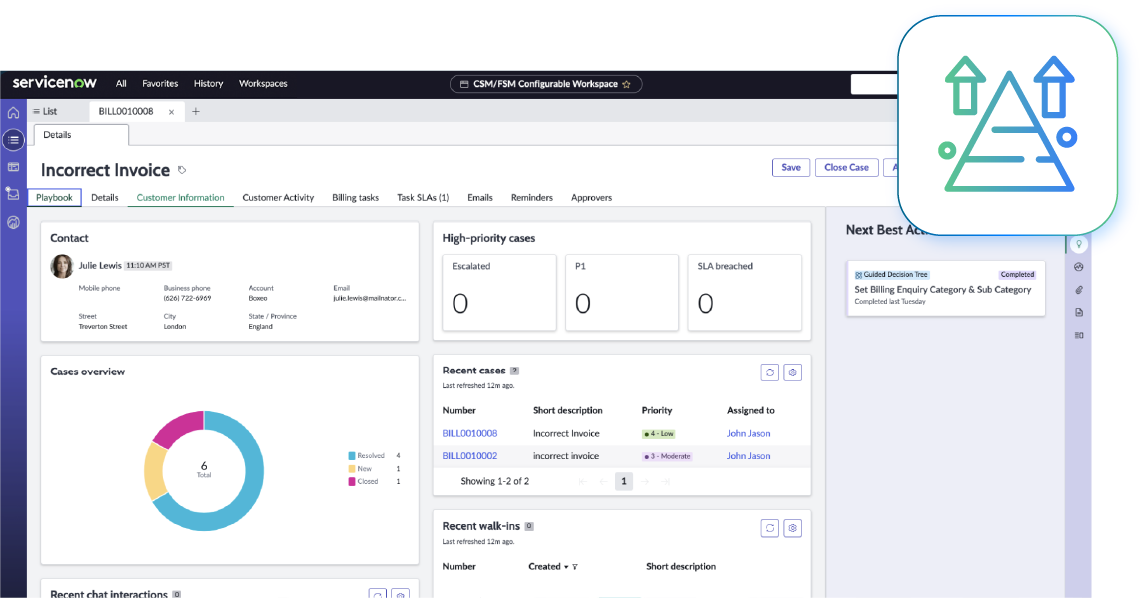Filter the Created column in walk-ins
This screenshot has height=598, width=1144.
tap(575, 567)
